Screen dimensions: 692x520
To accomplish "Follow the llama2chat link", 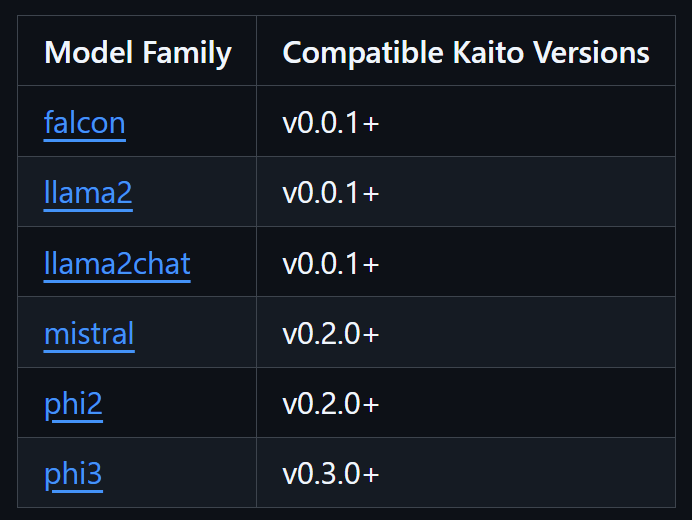I will click(117, 263).
